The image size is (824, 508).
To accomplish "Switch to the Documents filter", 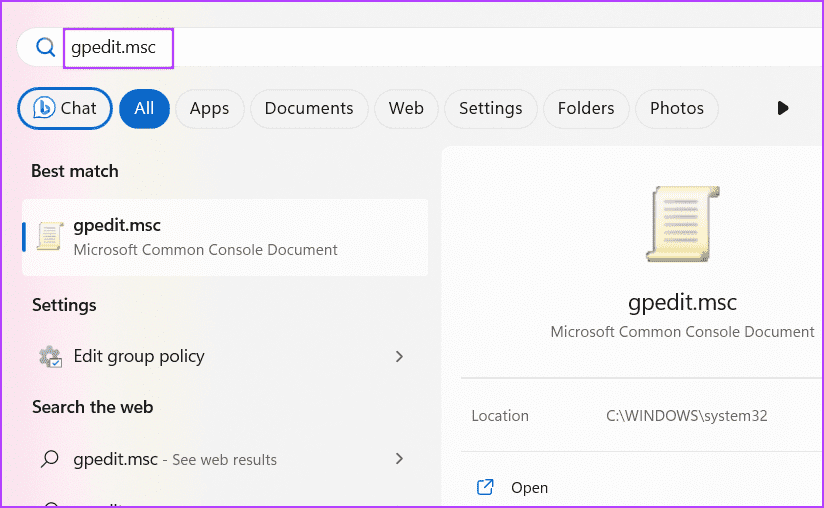I will coord(309,108).
